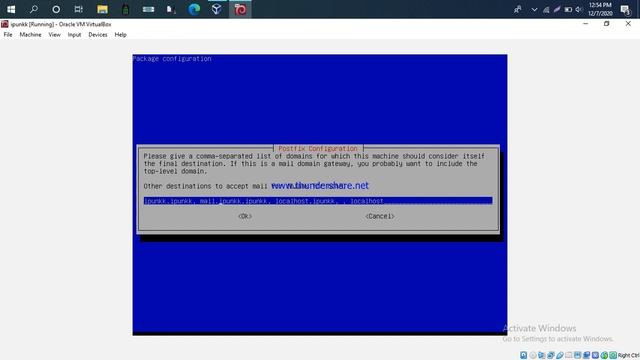Open the Help menu
Screen dimensions: 640x360
[120, 35]
